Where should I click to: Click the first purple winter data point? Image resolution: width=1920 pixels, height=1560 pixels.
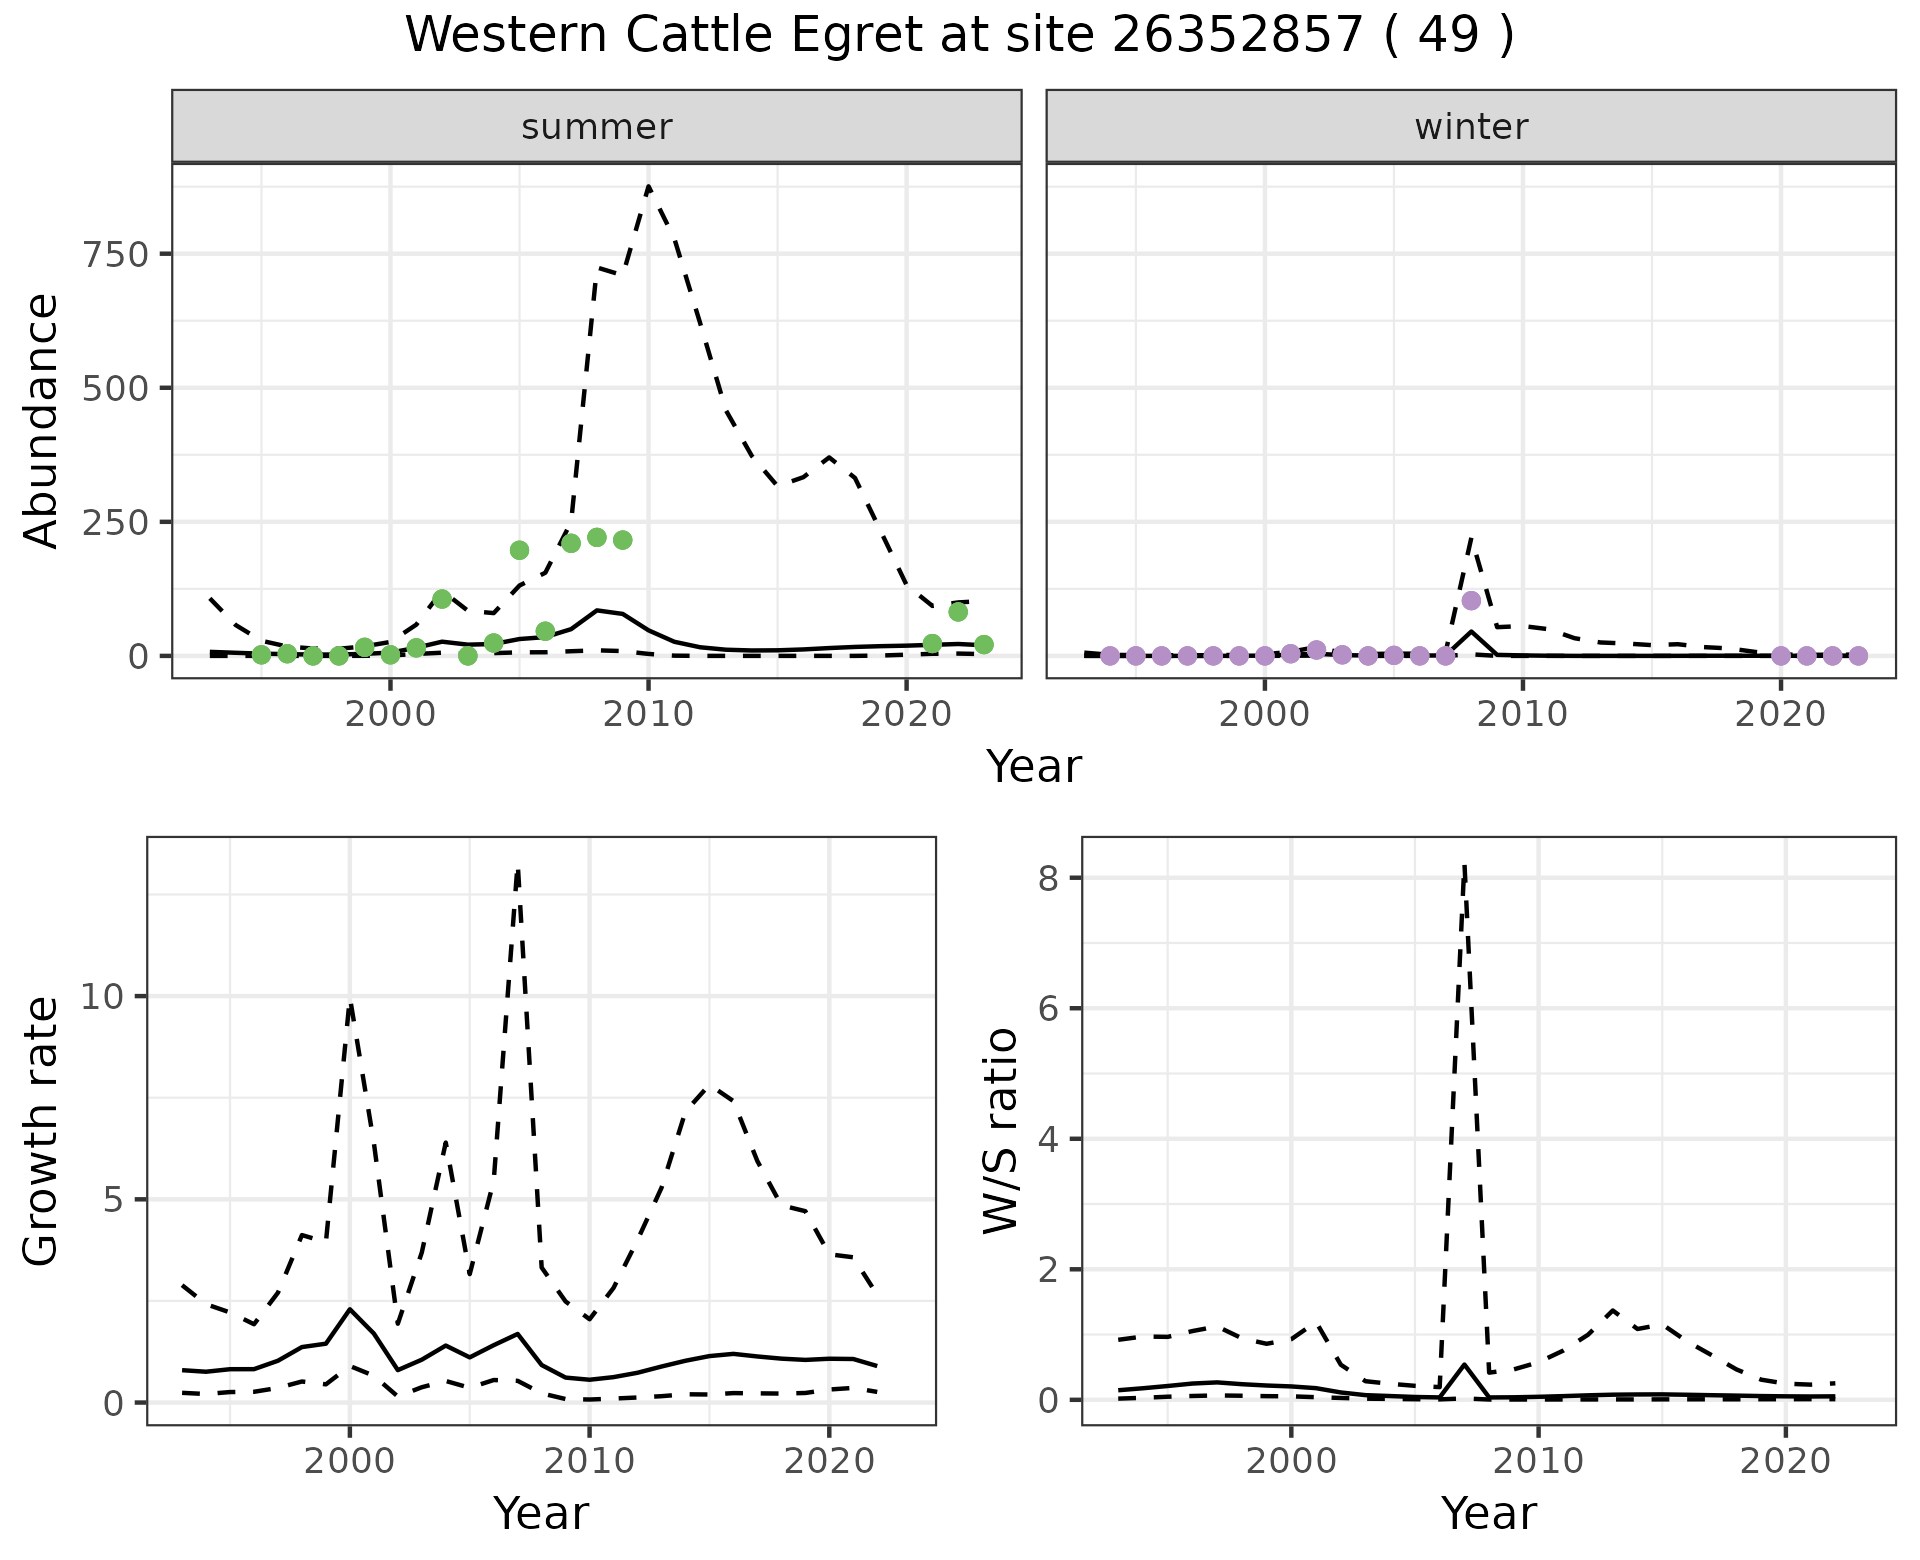[1110, 656]
